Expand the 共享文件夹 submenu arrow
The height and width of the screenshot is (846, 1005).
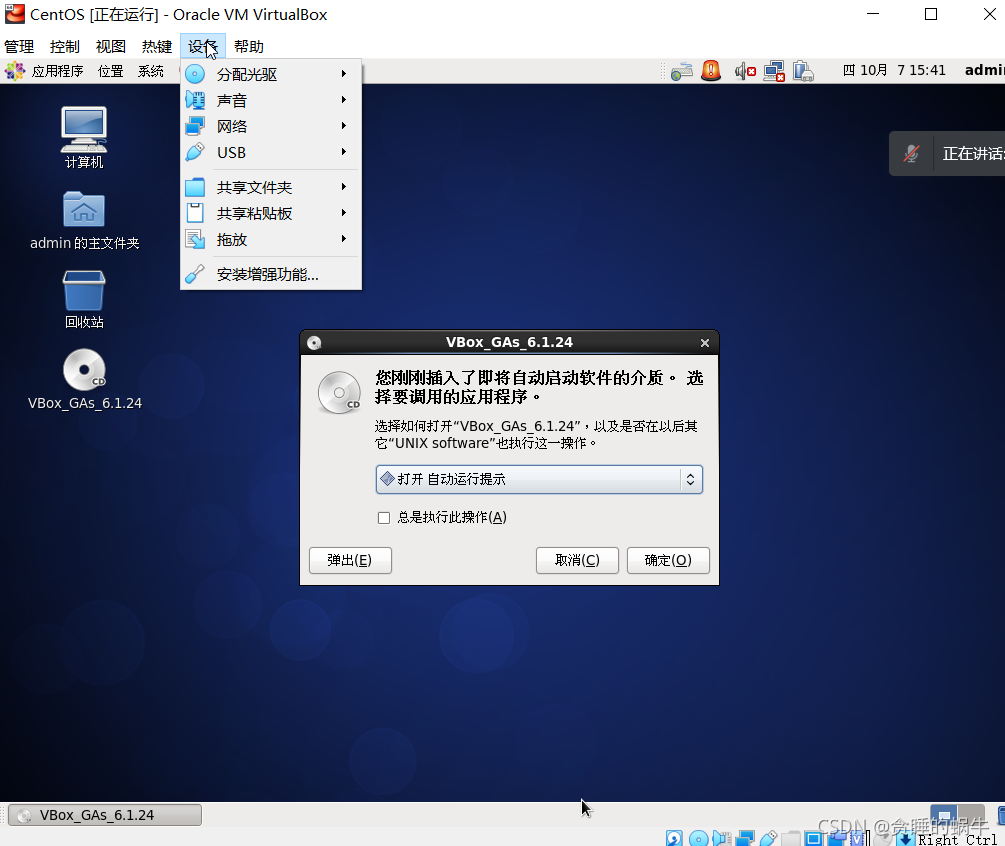coord(344,187)
